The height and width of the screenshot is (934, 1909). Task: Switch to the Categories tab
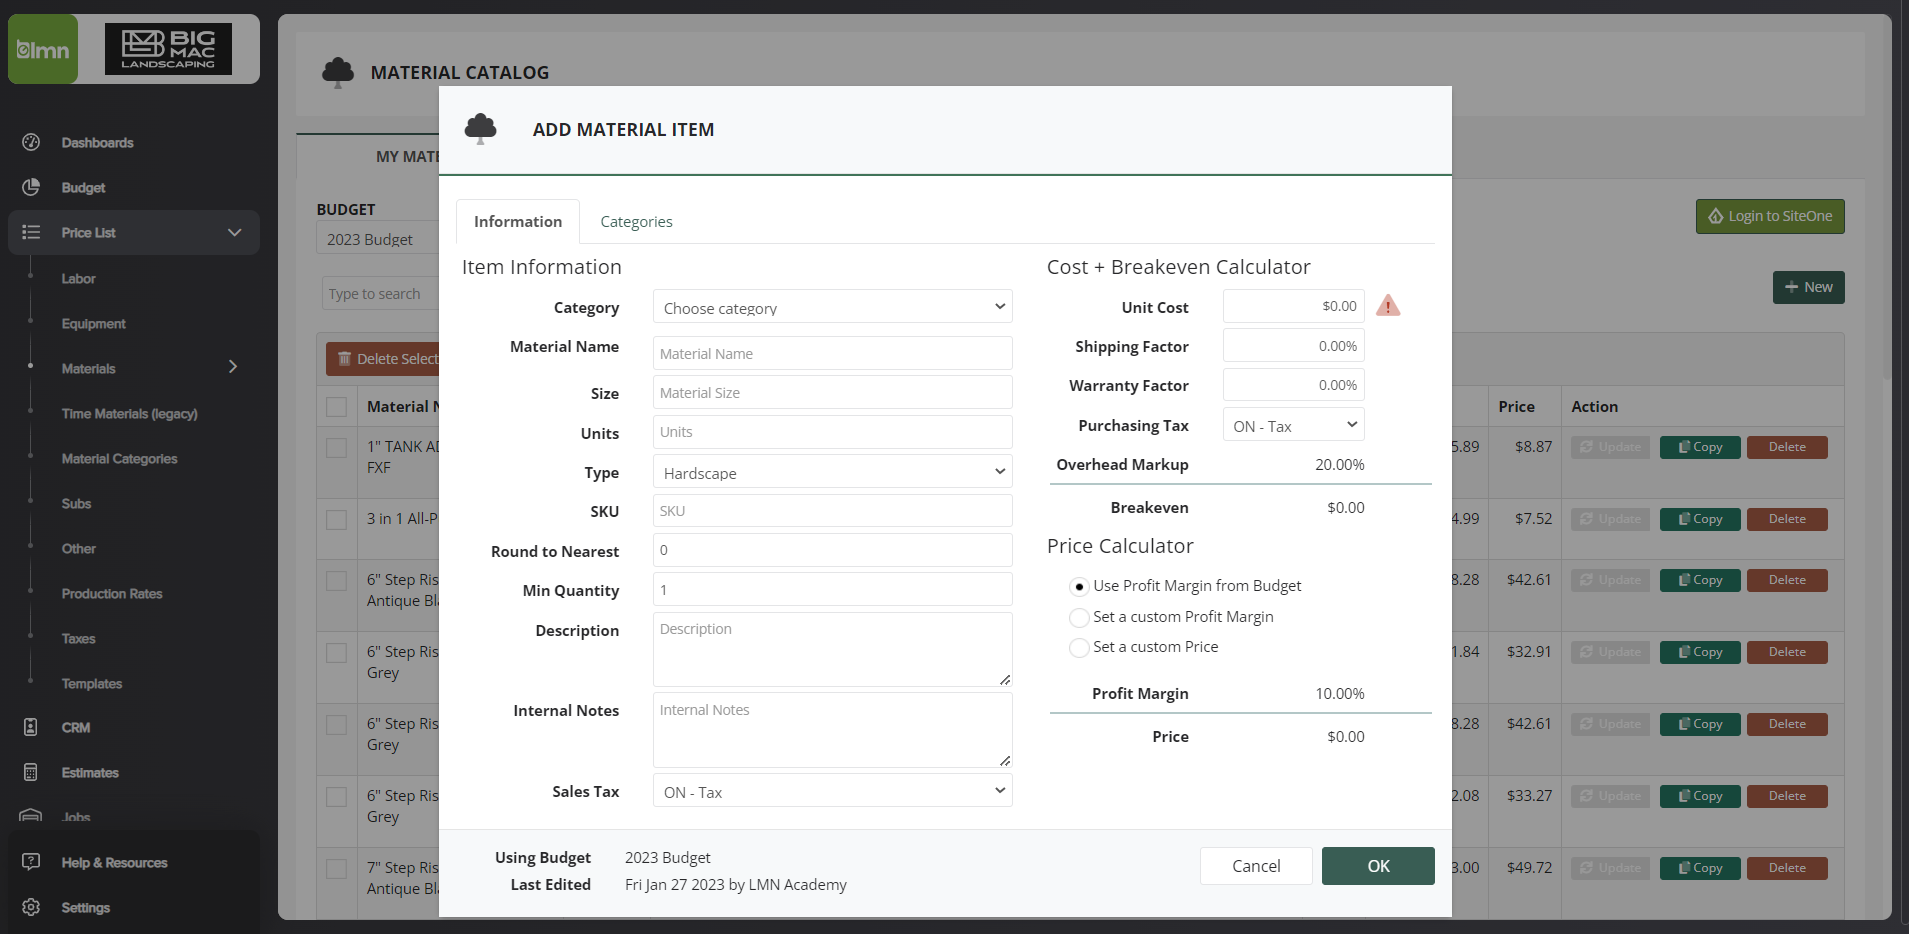coord(636,221)
